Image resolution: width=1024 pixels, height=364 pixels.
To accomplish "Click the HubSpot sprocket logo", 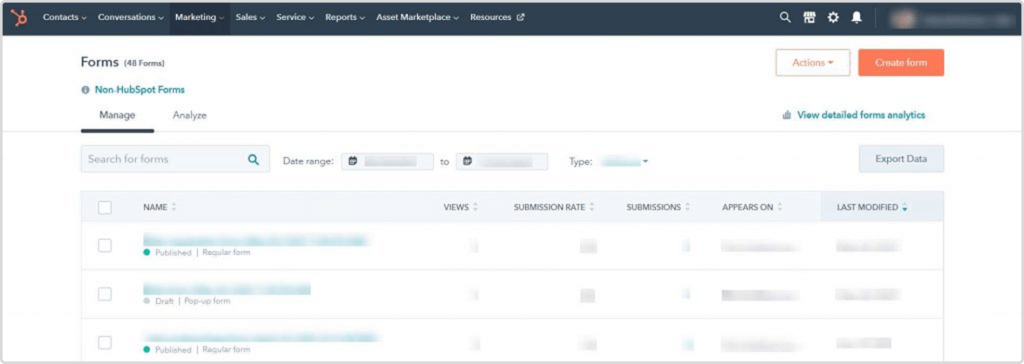I will click(x=19, y=18).
